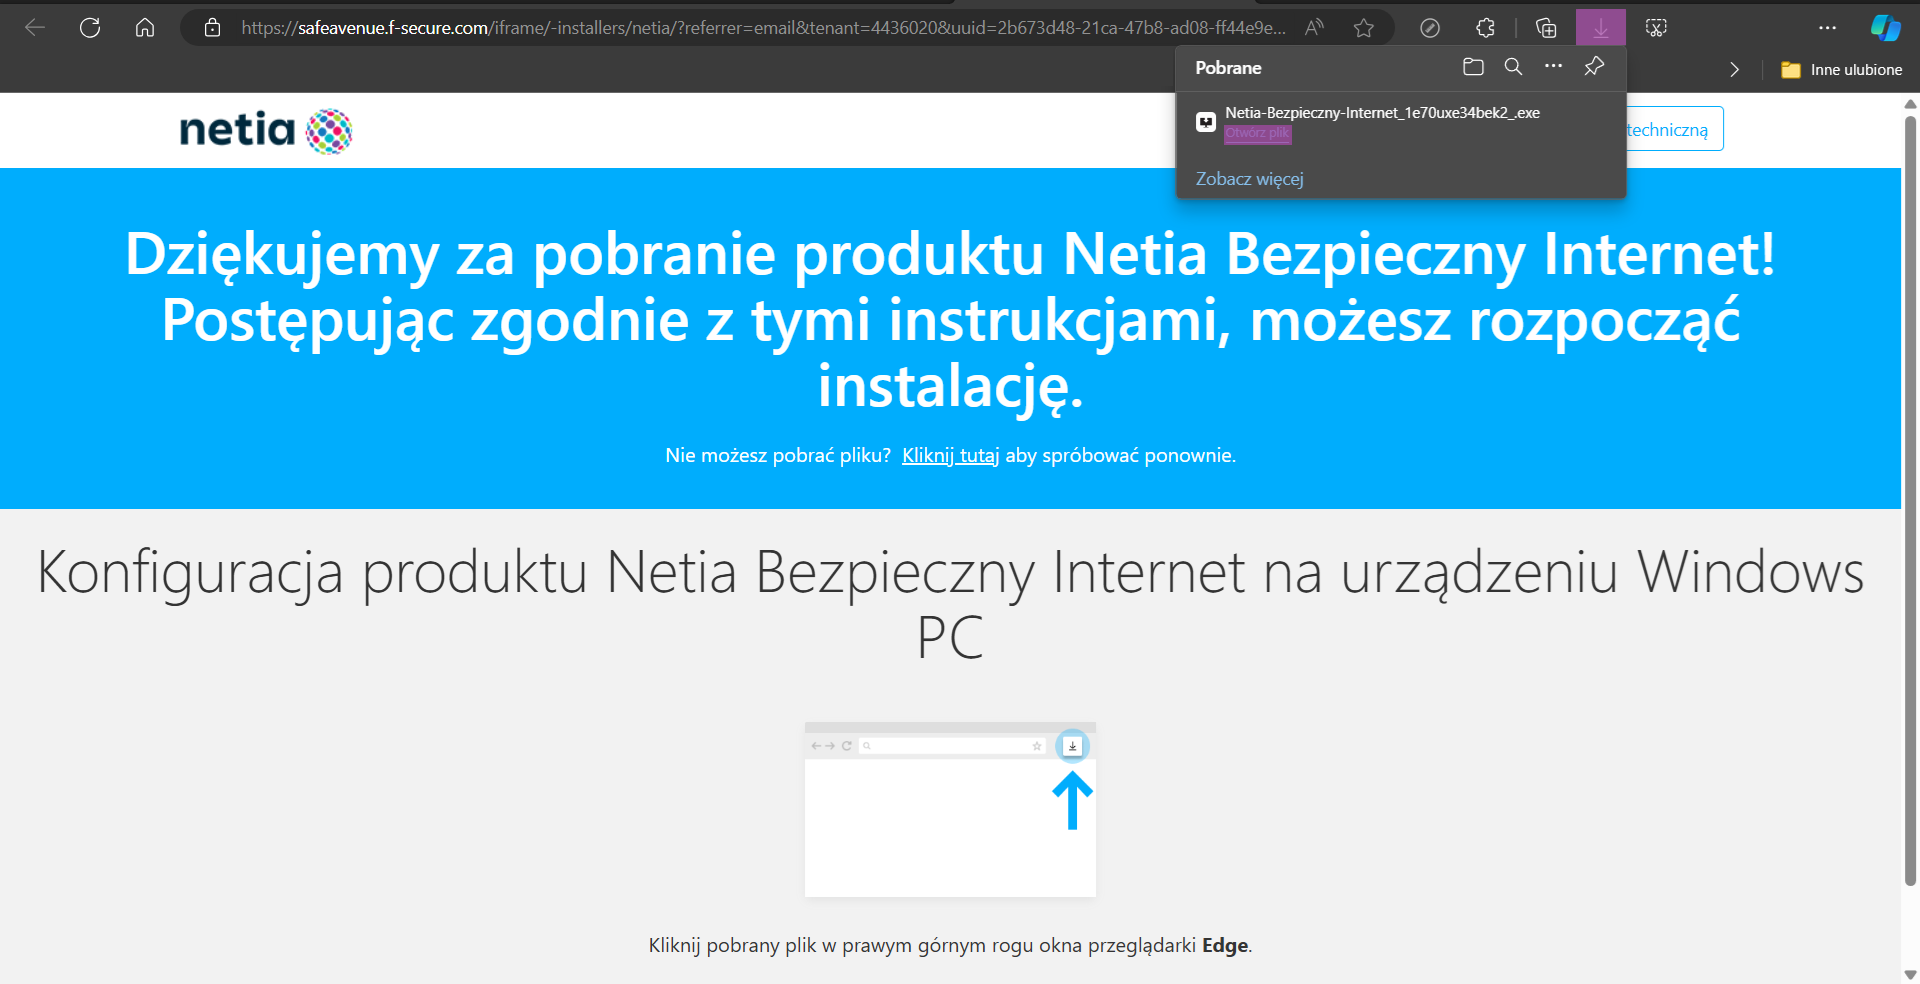Open browser Settings and more menu
This screenshot has width=1920, height=984.
click(1827, 28)
